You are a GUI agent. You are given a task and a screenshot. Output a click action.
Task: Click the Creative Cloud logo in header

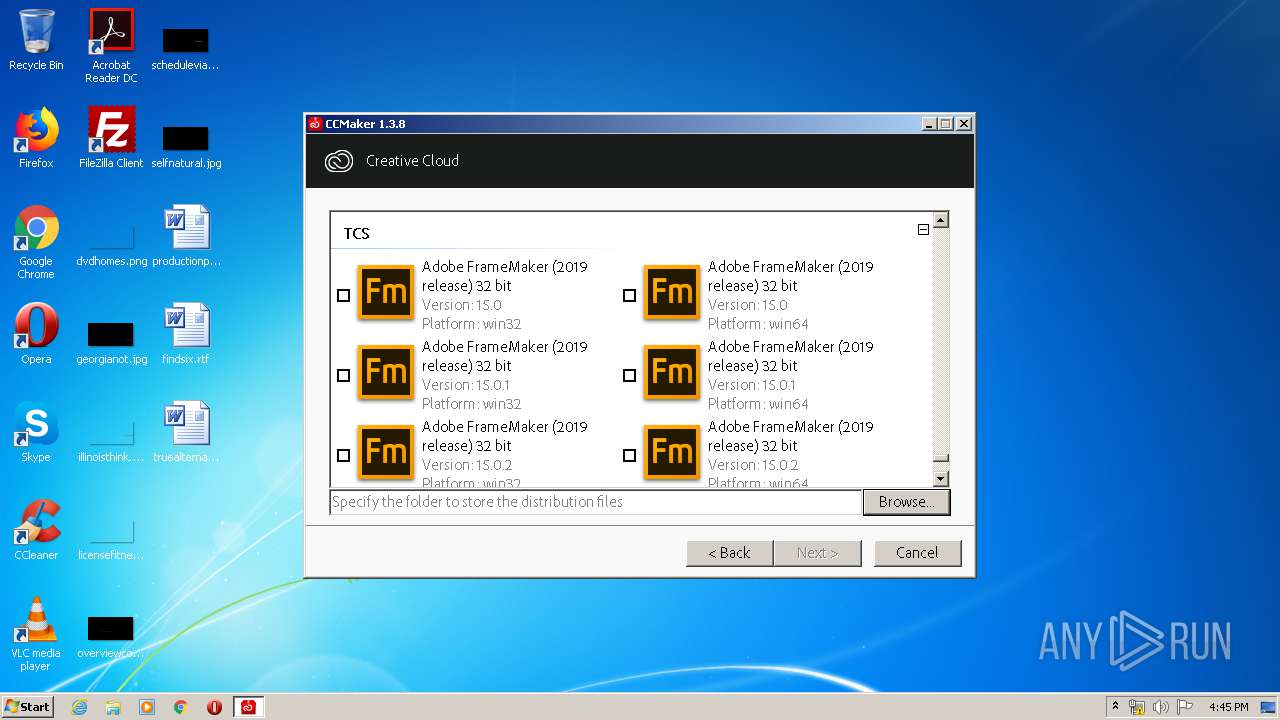point(339,161)
